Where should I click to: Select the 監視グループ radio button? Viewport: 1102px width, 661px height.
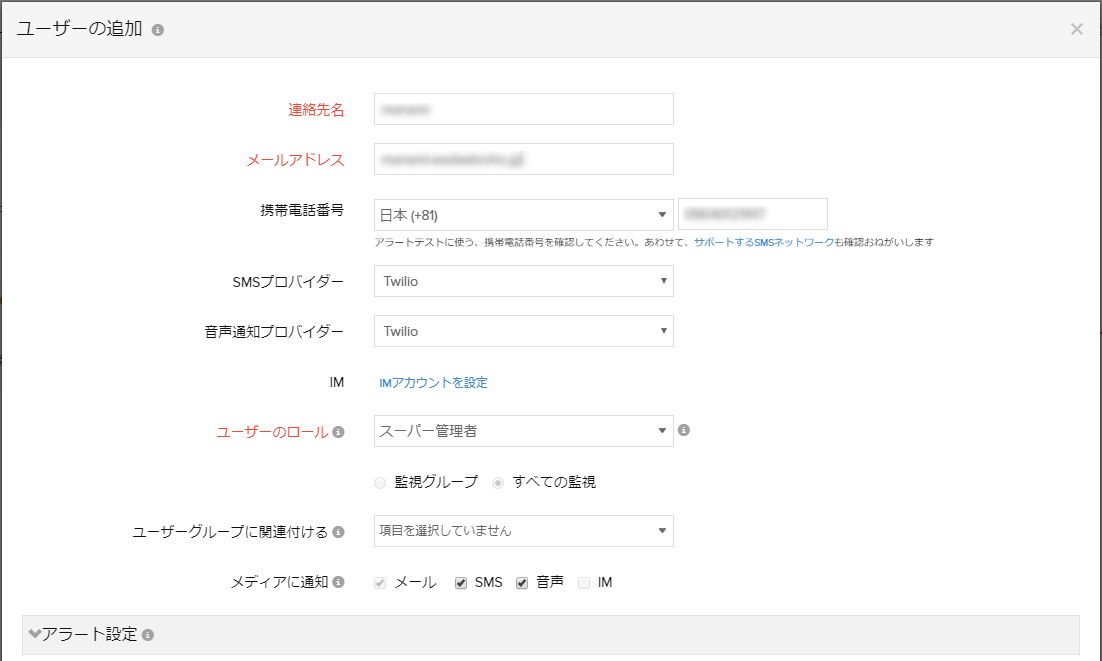coord(380,483)
